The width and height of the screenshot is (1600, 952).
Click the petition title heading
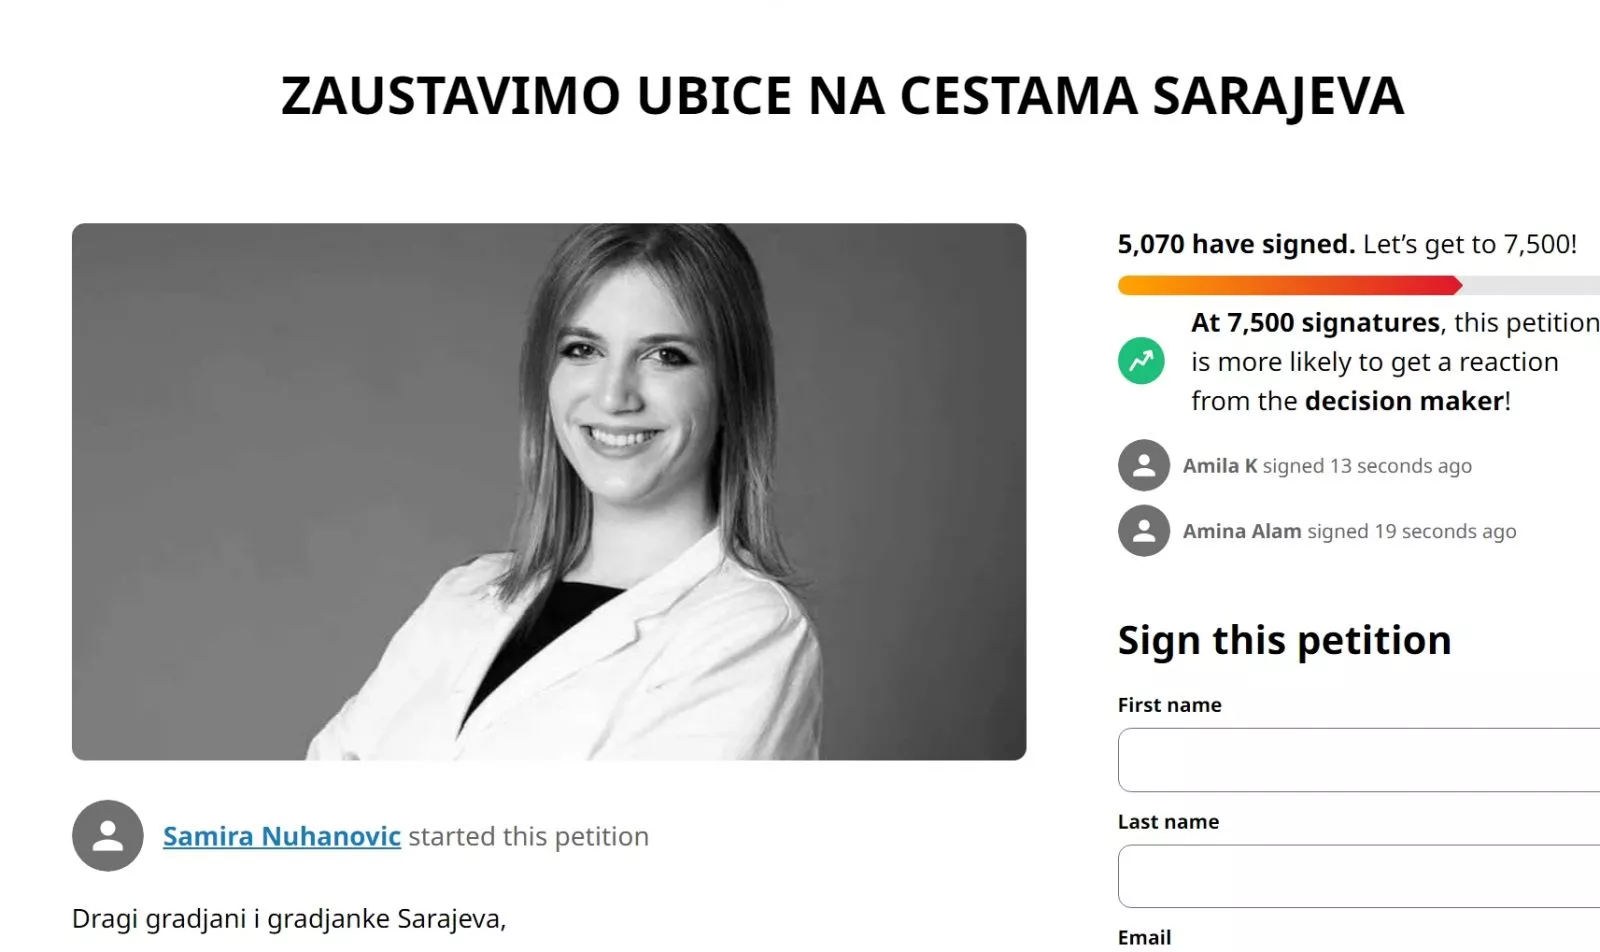(842, 96)
